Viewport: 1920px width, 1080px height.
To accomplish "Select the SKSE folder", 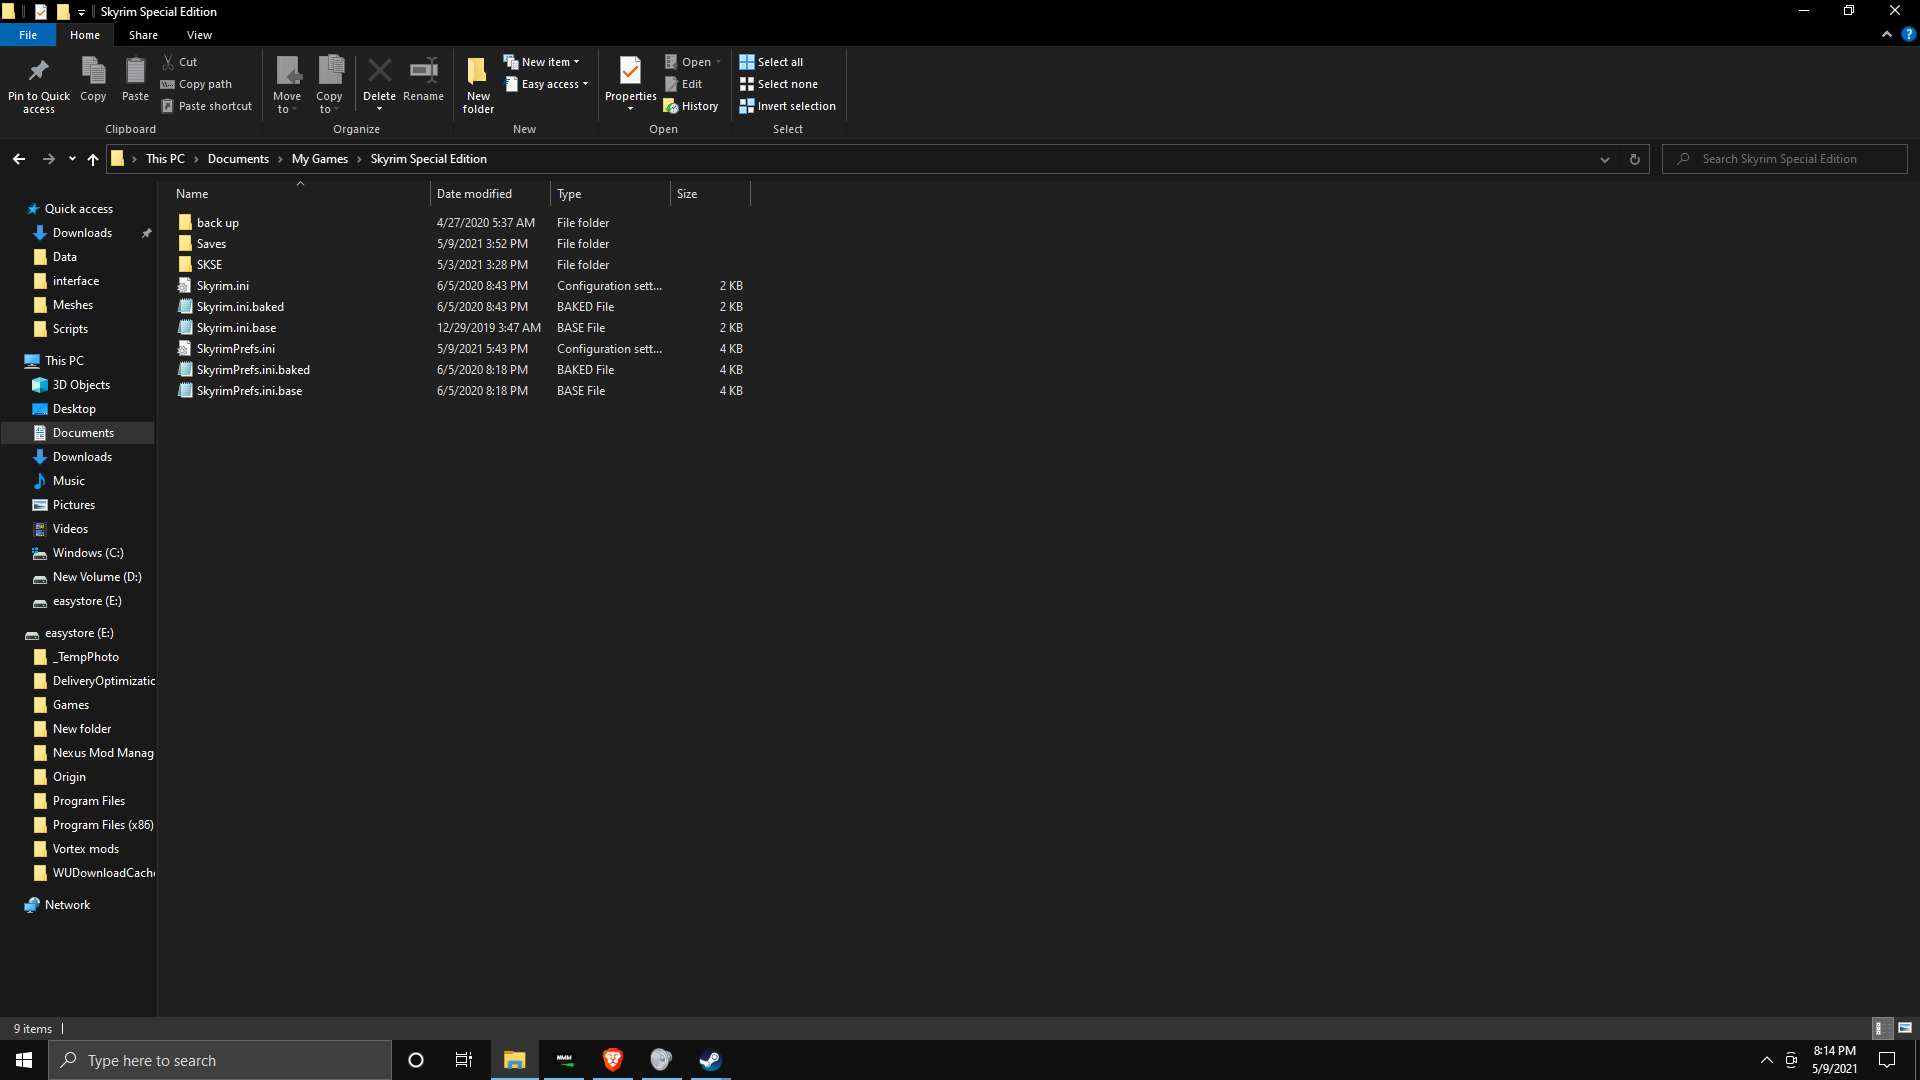I will [x=209, y=265].
